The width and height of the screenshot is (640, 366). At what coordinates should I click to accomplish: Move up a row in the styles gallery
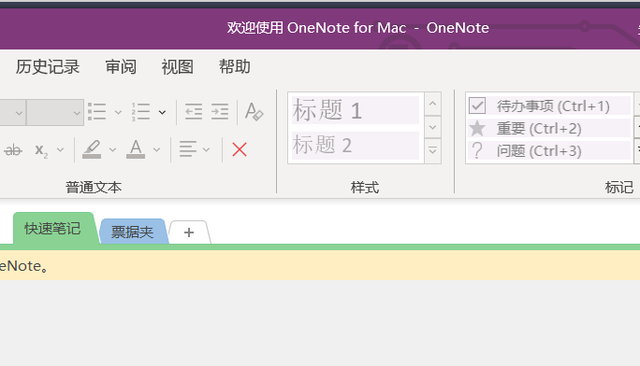pos(433,104)
